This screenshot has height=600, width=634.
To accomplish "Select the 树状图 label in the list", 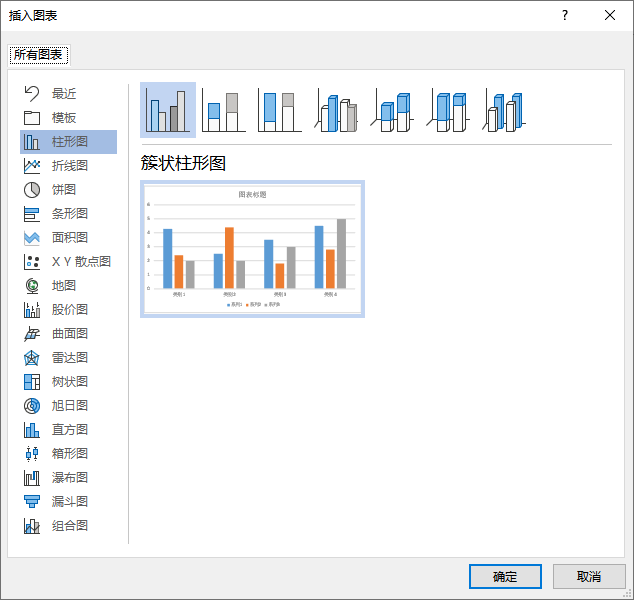I will (x=70, y=382).
